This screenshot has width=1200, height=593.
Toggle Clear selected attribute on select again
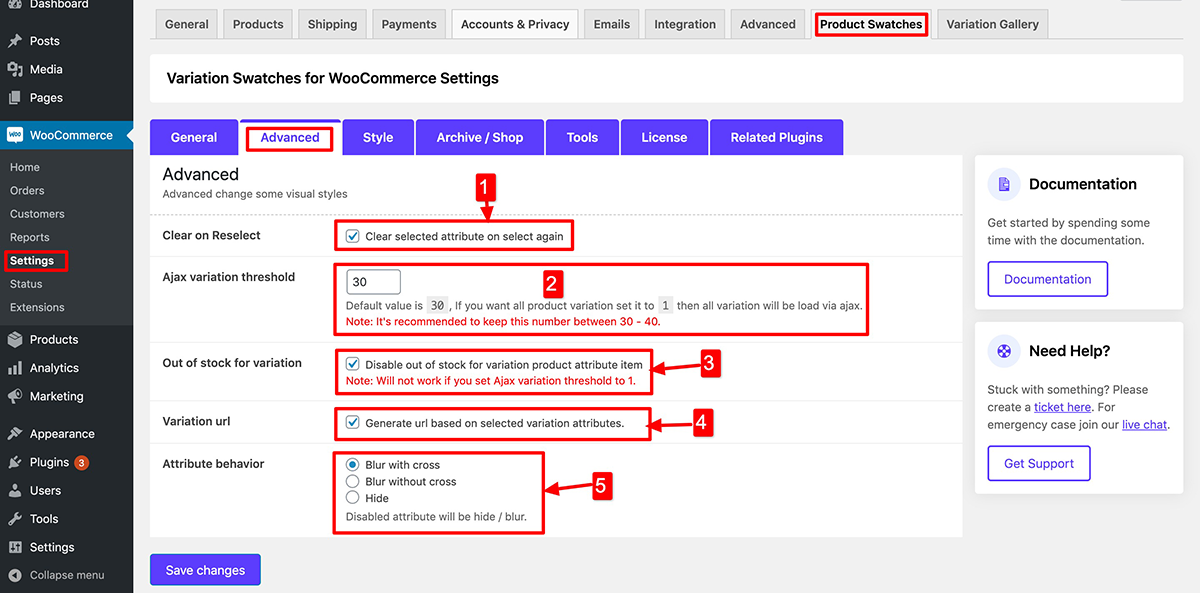click(352, 237)
